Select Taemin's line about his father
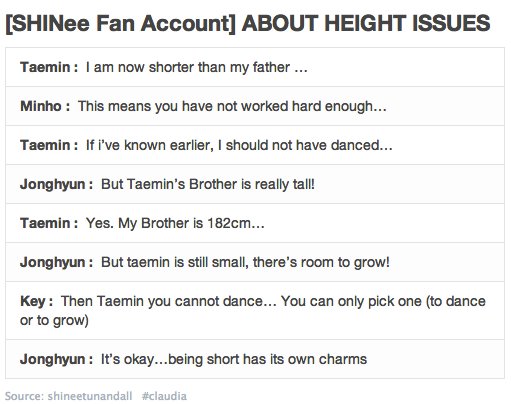Viewport: 511px width, 404px height. (255, 67)
